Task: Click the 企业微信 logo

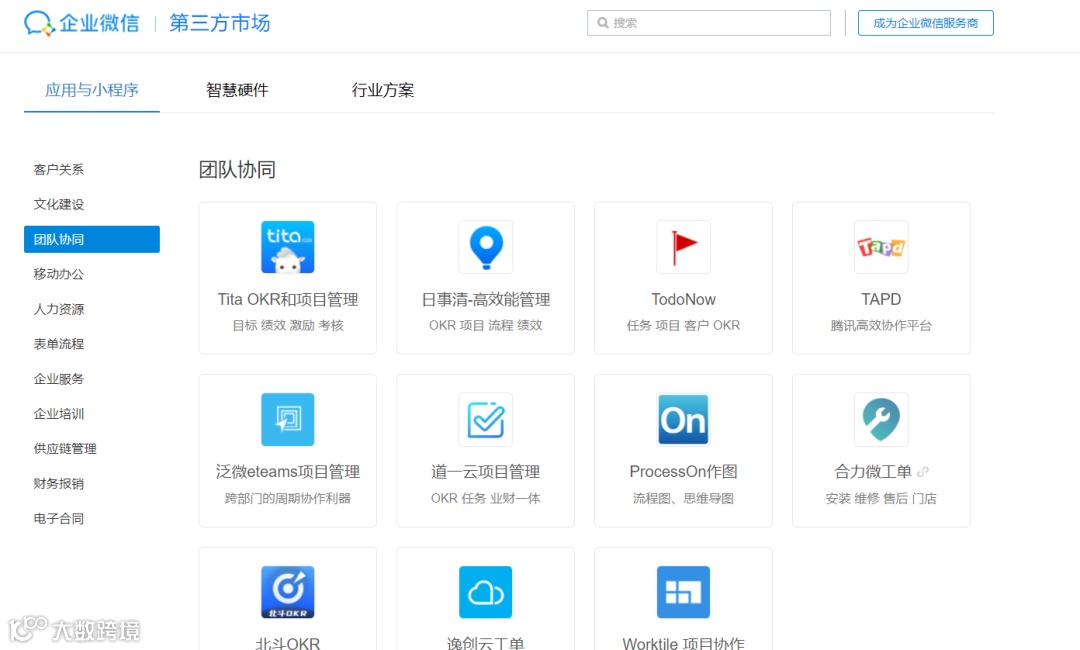Action: click(x=81, y=23)
